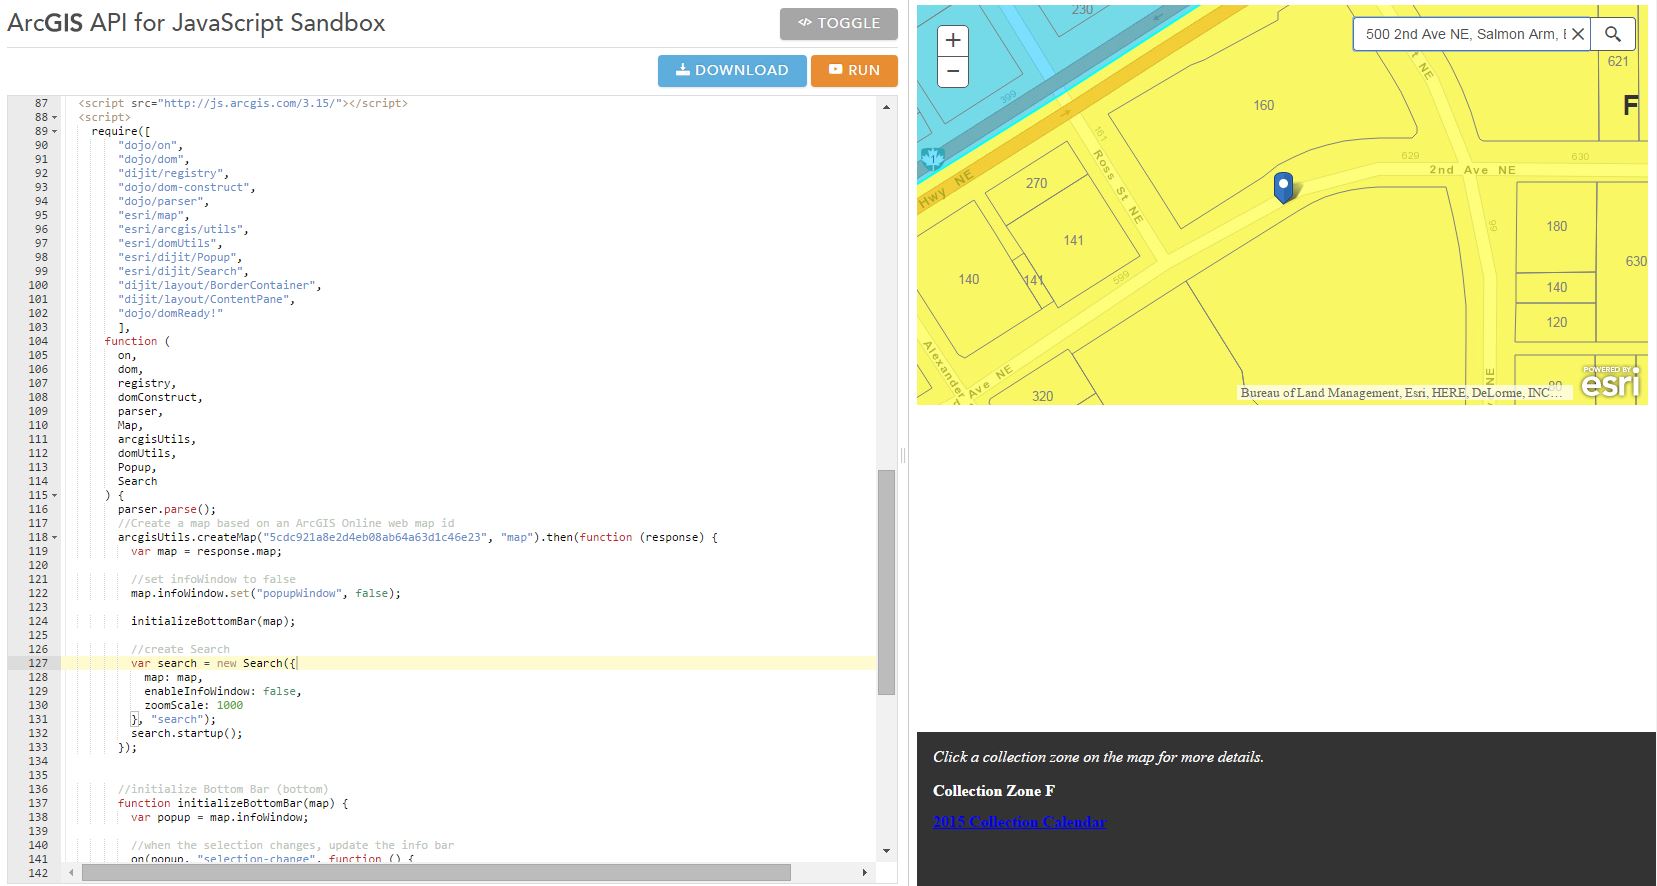Screen dimensions: 1657x886
Task: Zoom in on the map
Action: 953,40
